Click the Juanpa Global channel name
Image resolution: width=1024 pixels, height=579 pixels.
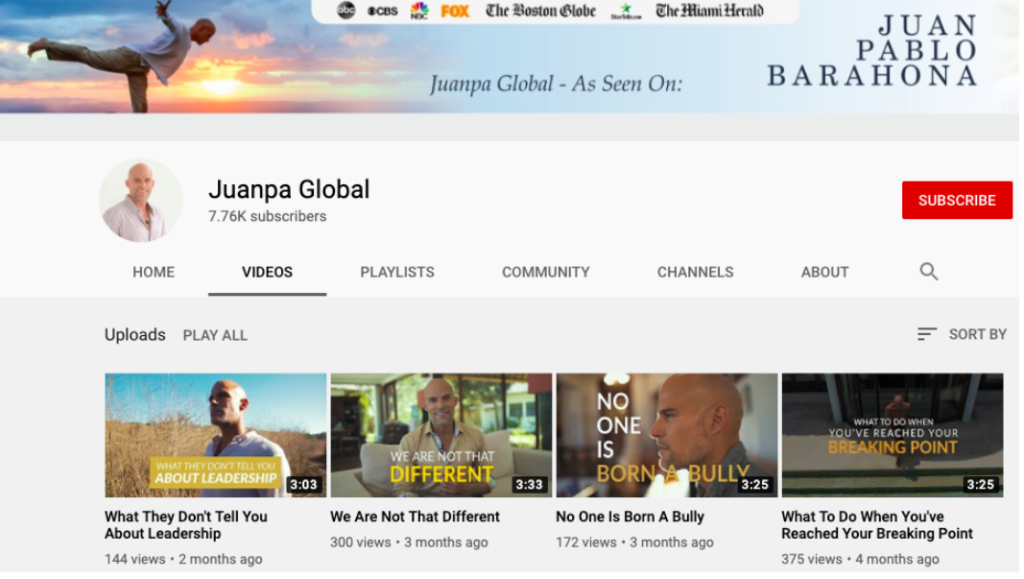[x=289, y=189]
